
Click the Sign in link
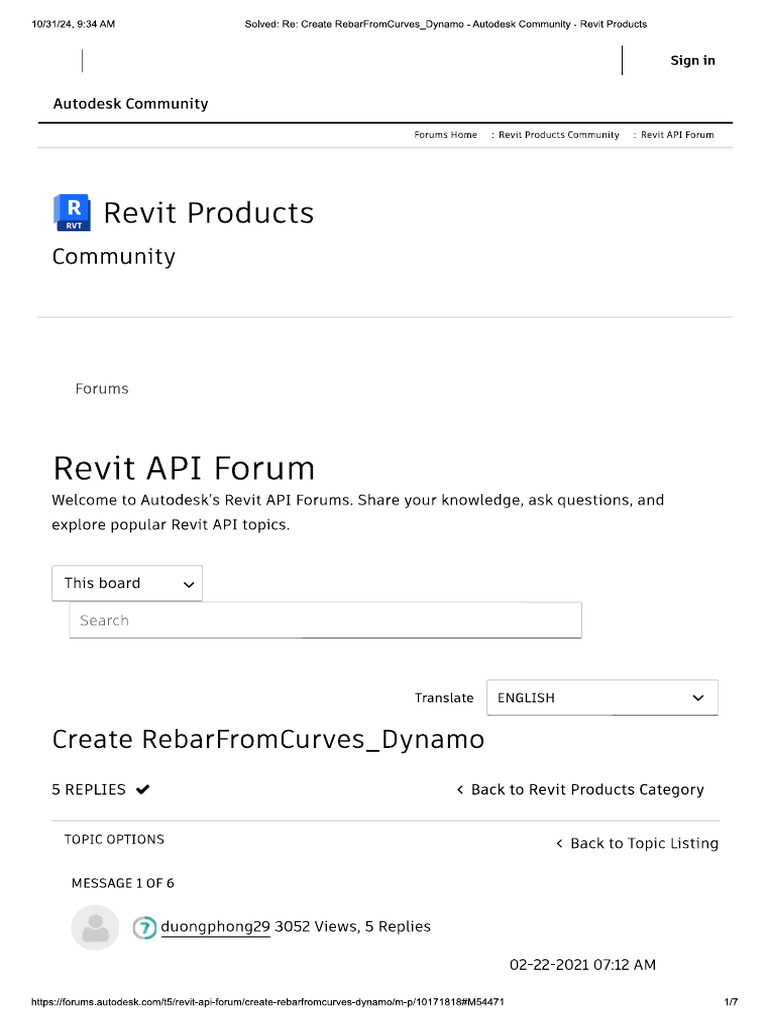[692, 61]
